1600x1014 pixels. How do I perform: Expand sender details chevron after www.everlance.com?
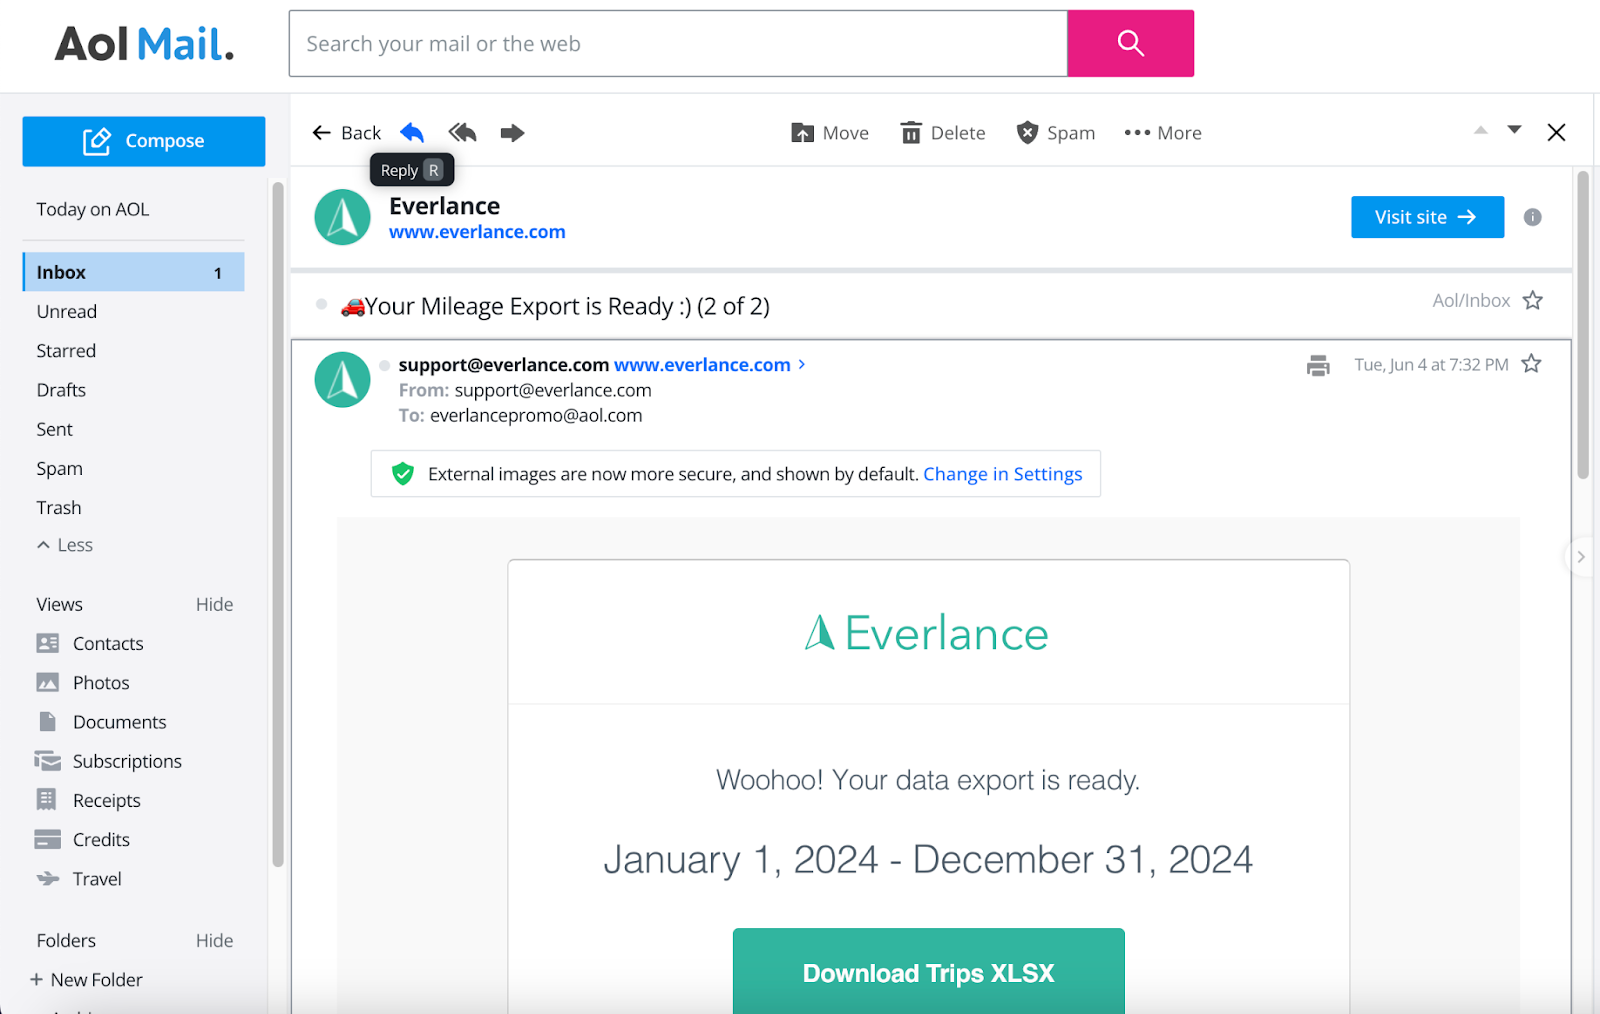tap(802, 365)
